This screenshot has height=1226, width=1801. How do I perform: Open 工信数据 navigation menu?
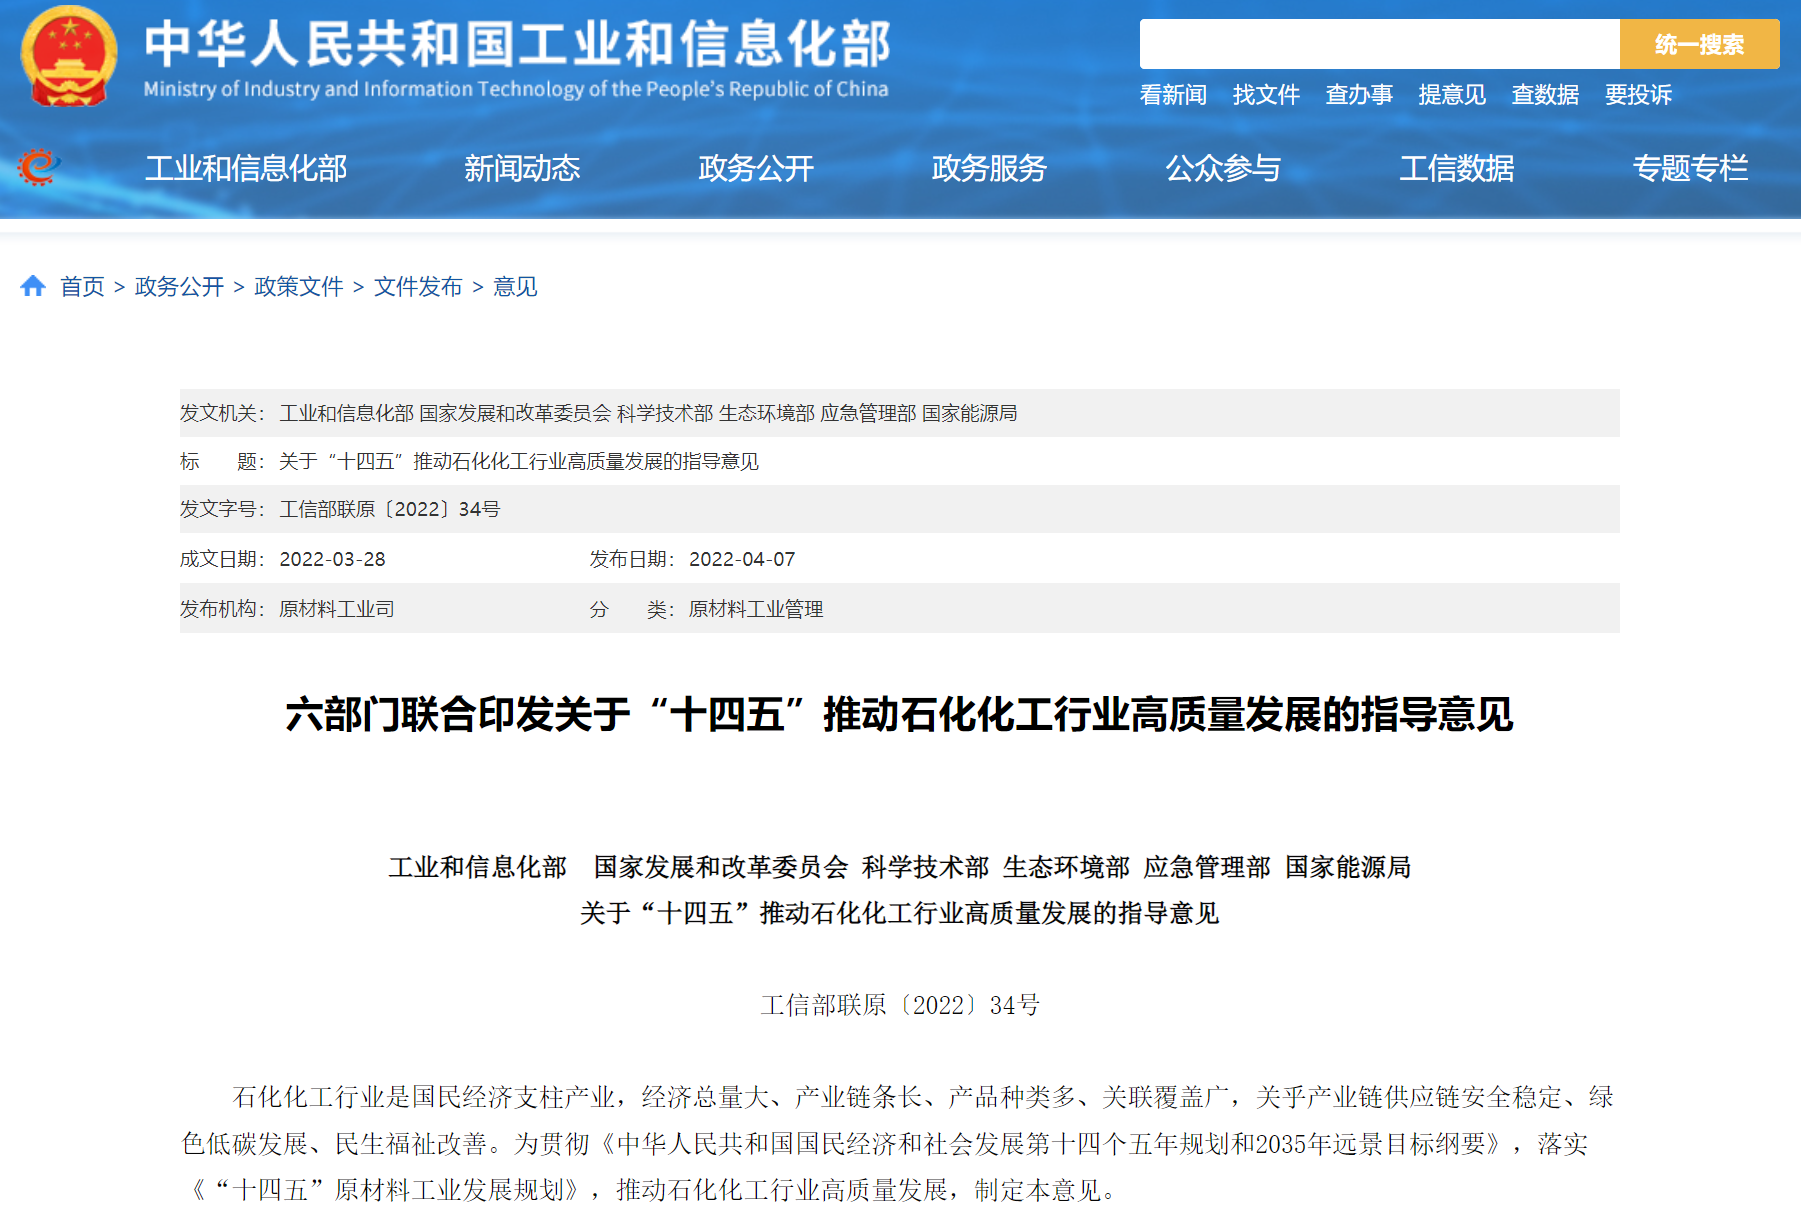tap(1456, 168)
